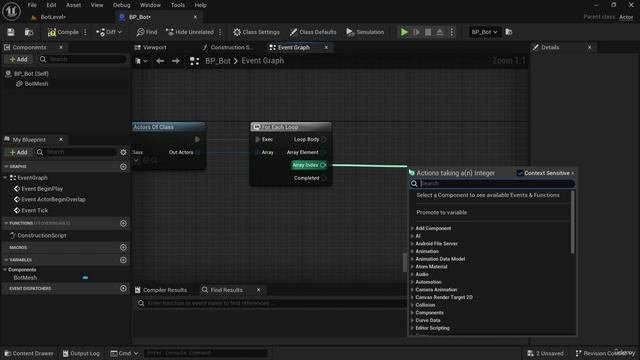Click the Save icon in the toolbar
The height and width of the screenshot is (360, 640).
11,32
